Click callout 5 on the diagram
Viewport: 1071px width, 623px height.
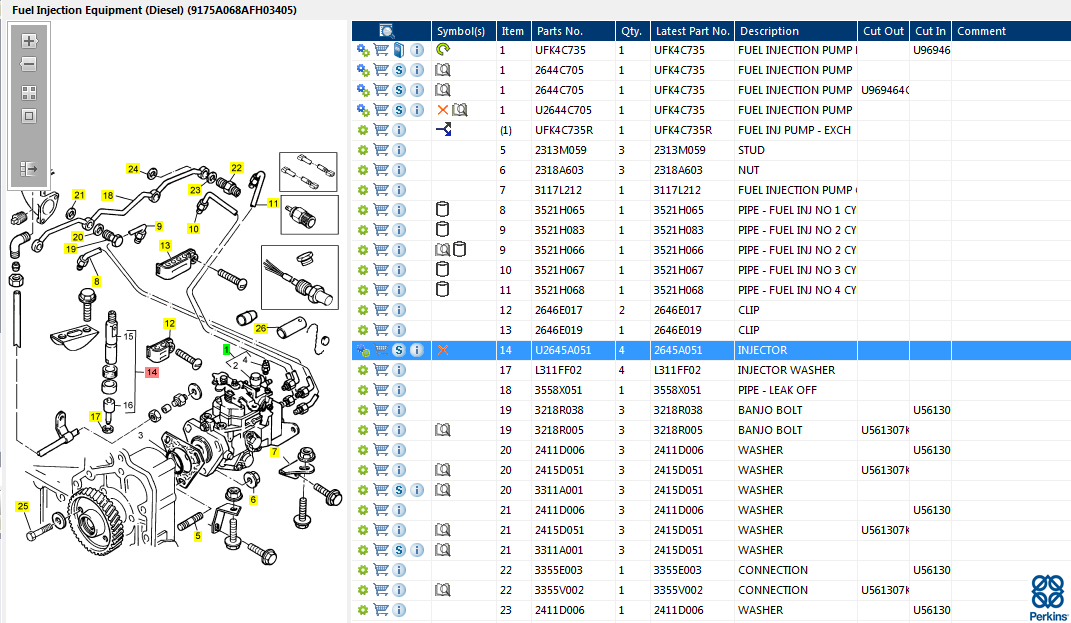coord(198,536)
